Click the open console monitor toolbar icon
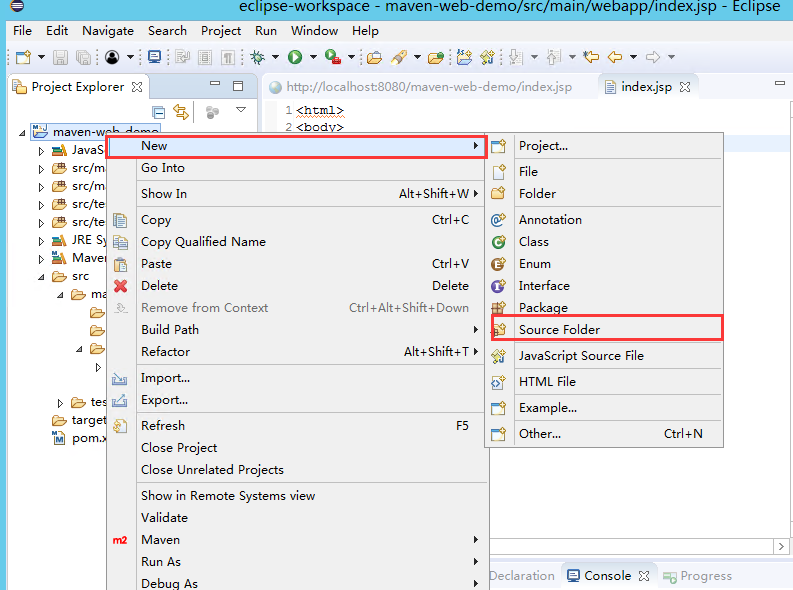Viewport: 793px width, 590px height. pos(154,57)
